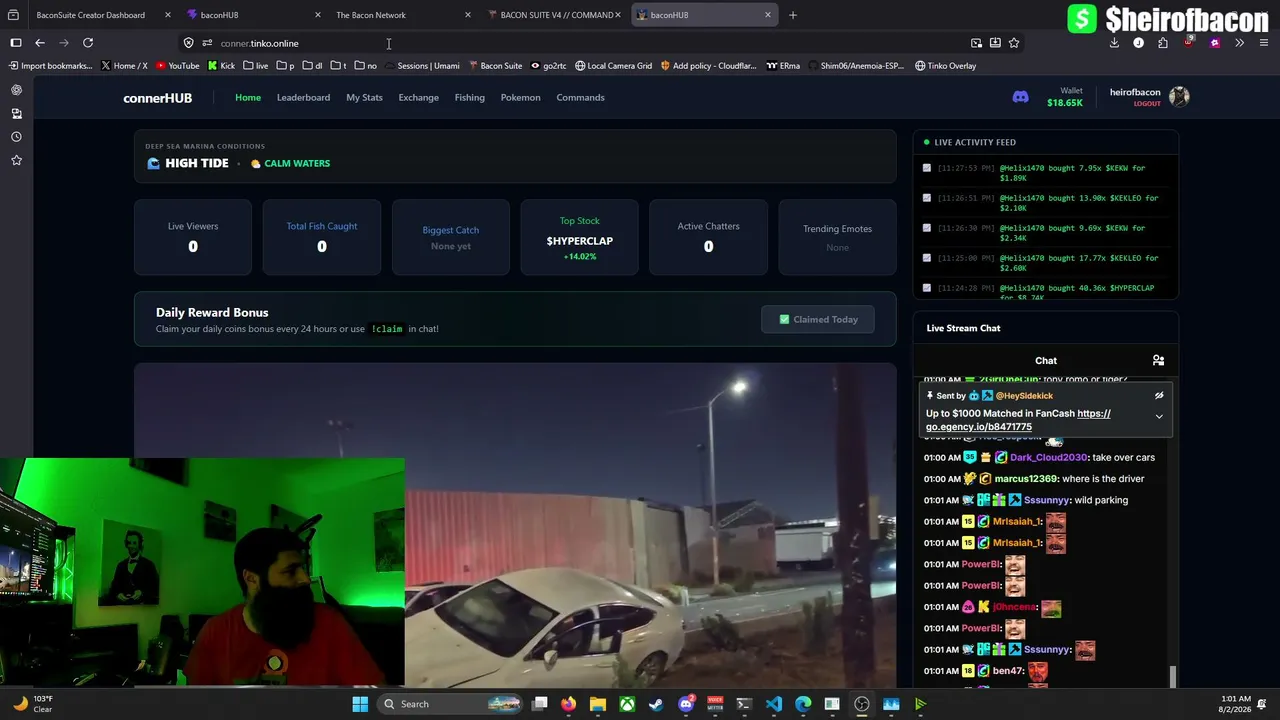Open the taskbar clock showing 1:01 AM
Viewport: 1280px width, 720px height.
(x=1236, y=704)
